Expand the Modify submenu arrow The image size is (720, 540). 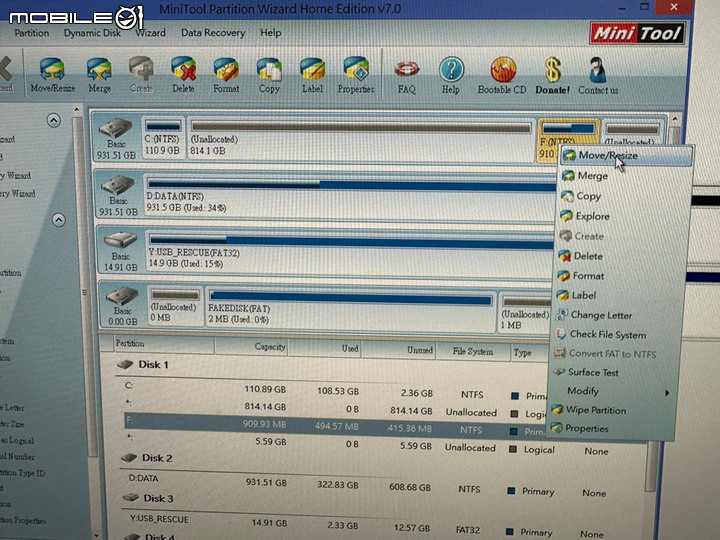667,393
